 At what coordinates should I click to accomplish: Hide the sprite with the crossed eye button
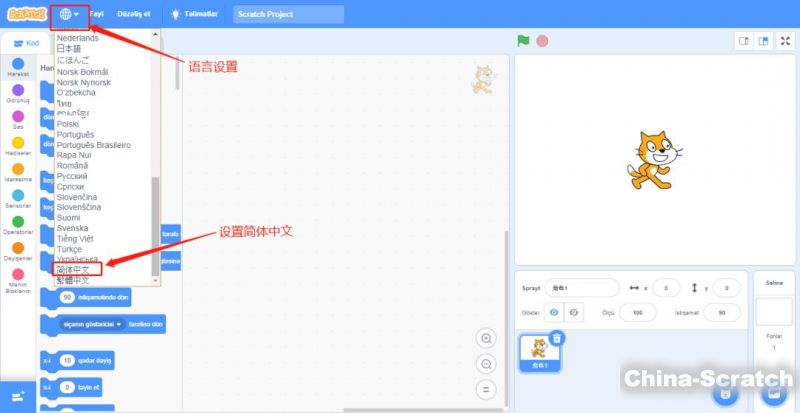coord(574,313)
